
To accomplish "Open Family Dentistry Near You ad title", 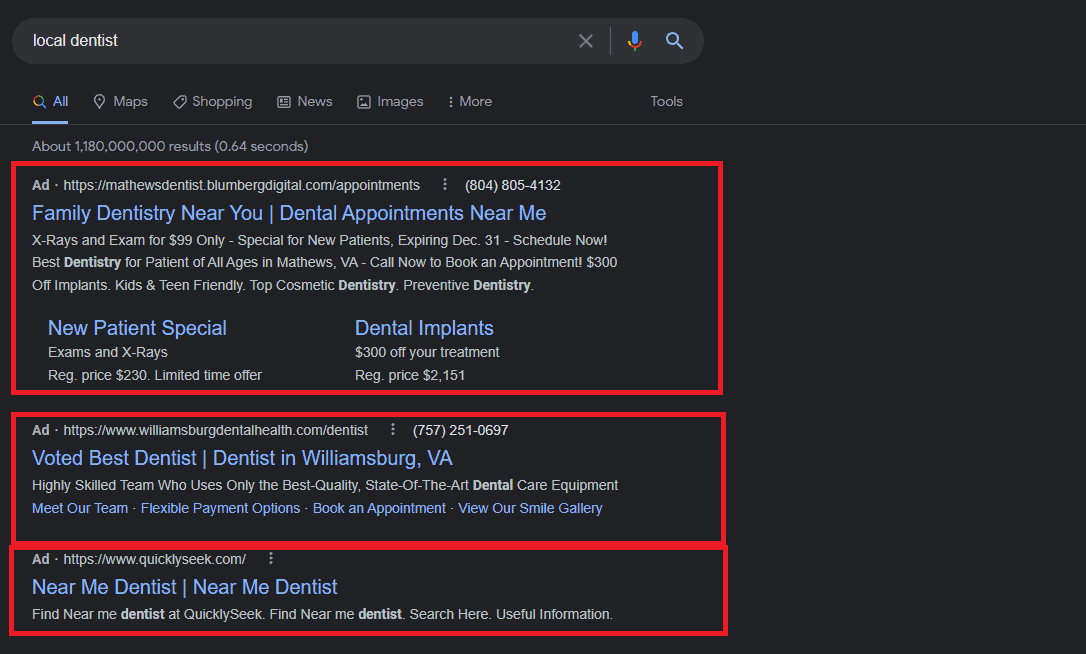I will (x=289, y=213).
